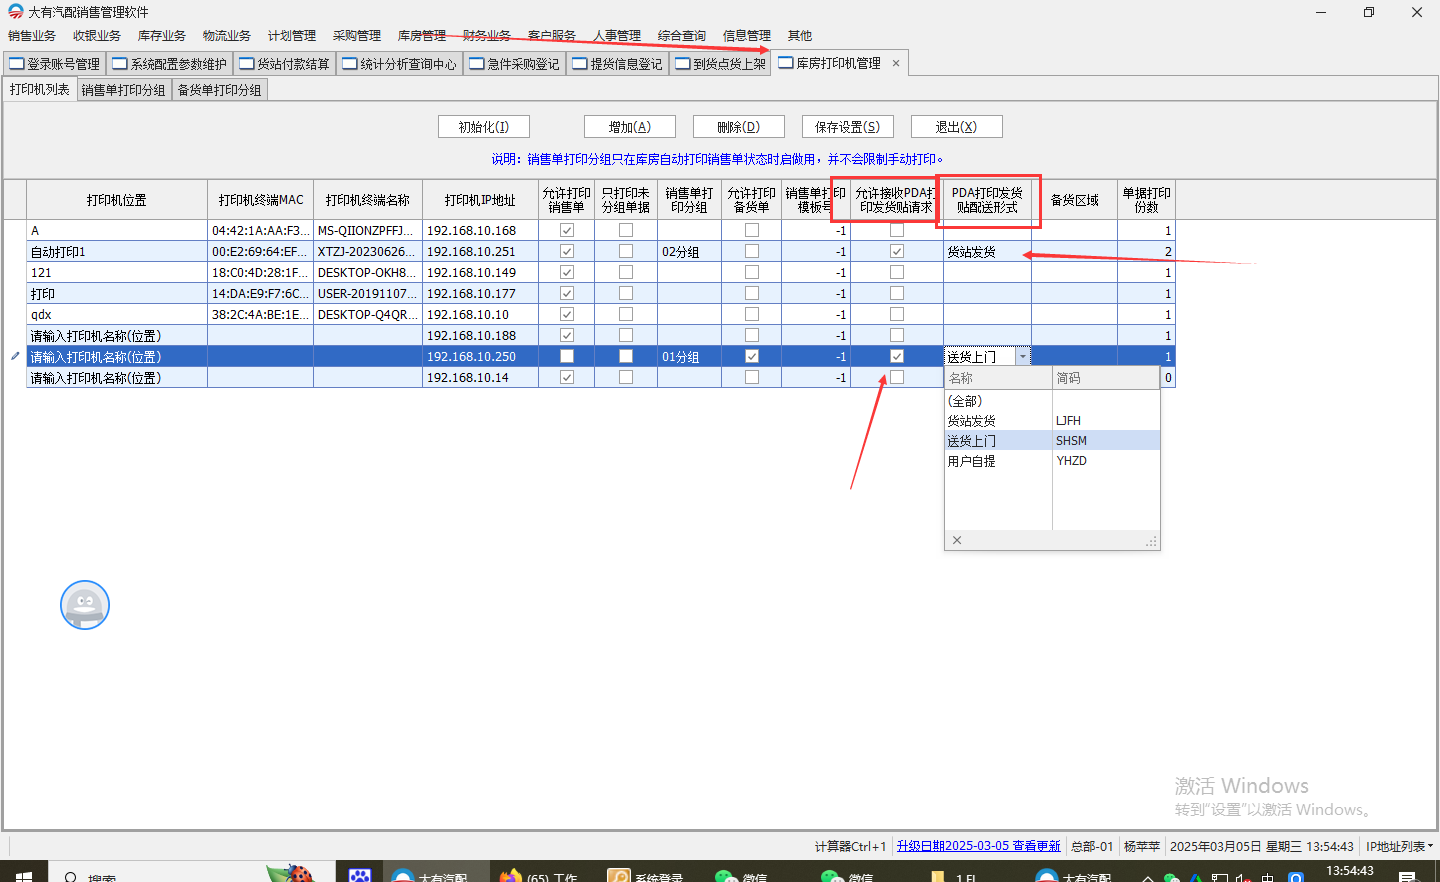The width and height of the screenshot is (1440, 882).
Task: Click the 打印机IP地址 column header
Action: point(480,200)
